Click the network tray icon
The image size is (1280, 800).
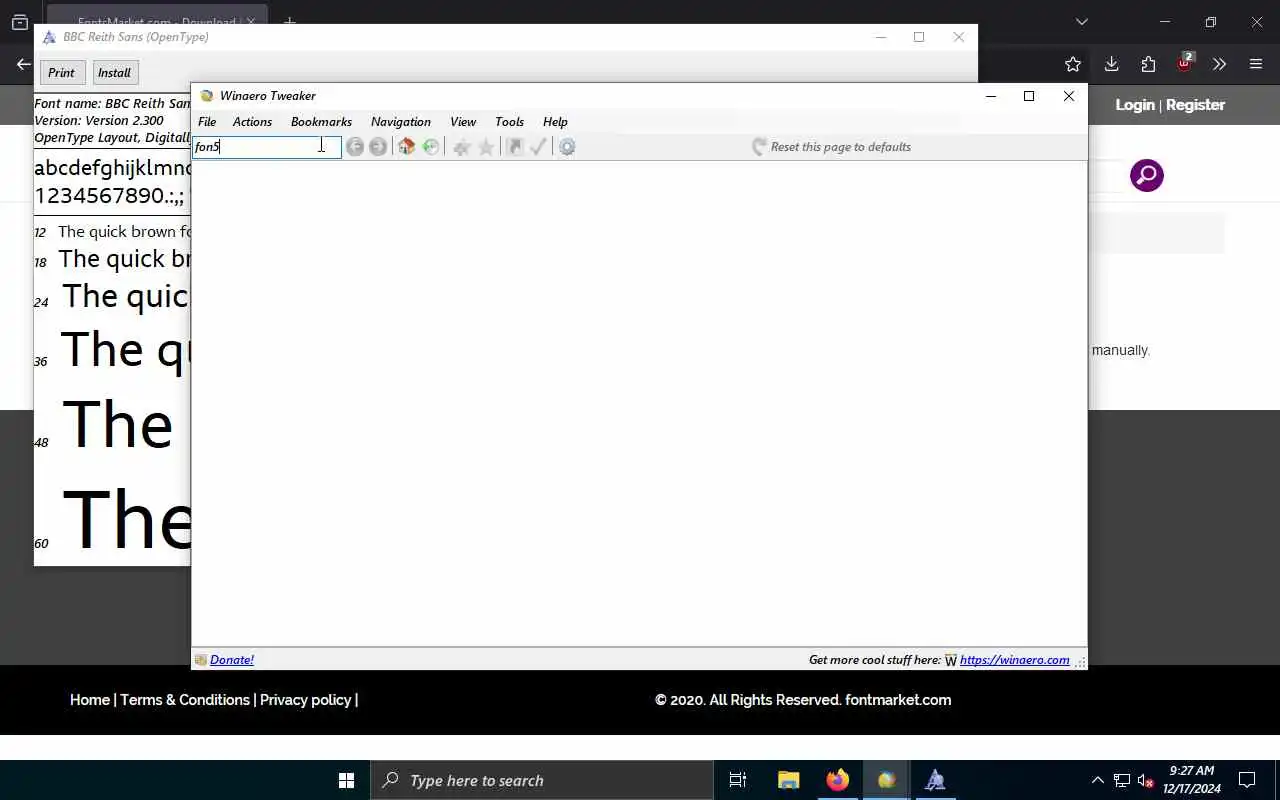[1122, 780]
